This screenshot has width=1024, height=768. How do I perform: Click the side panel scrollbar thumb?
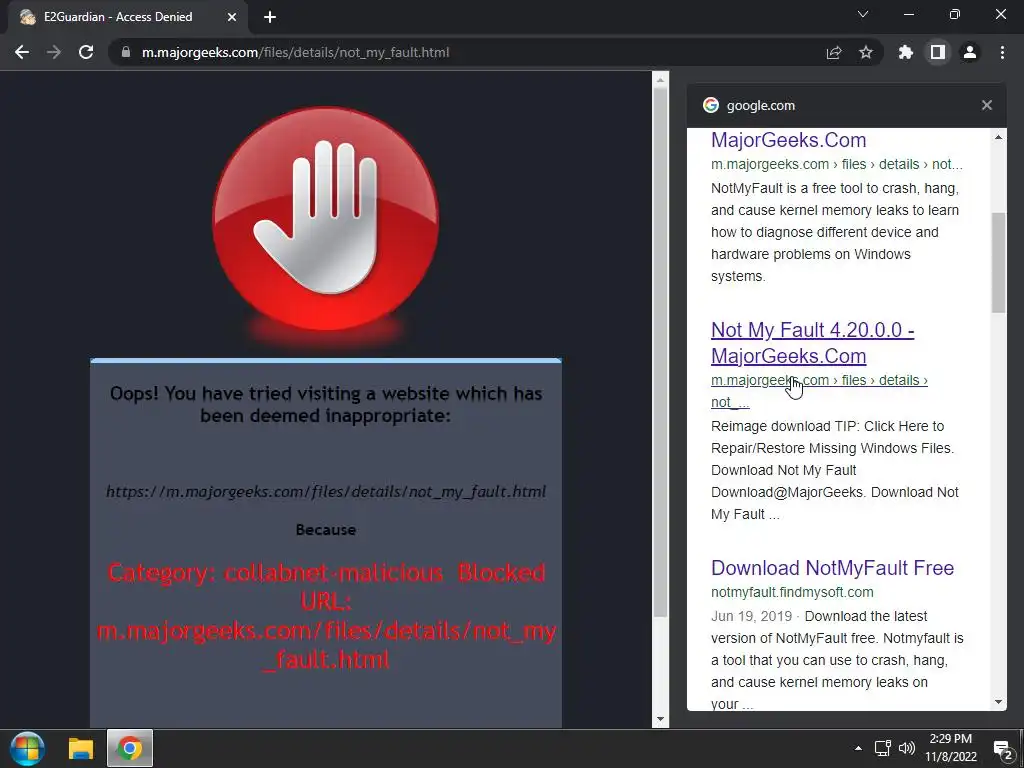tap(999, 263)
